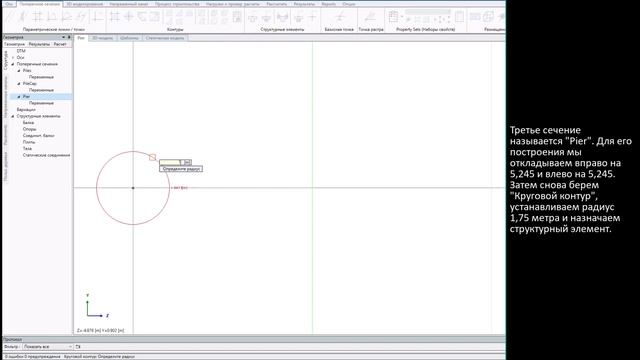Open the Рассчитать ribbon tab
The height and width of the screenshot is (360, 640).
coord(276,4)
